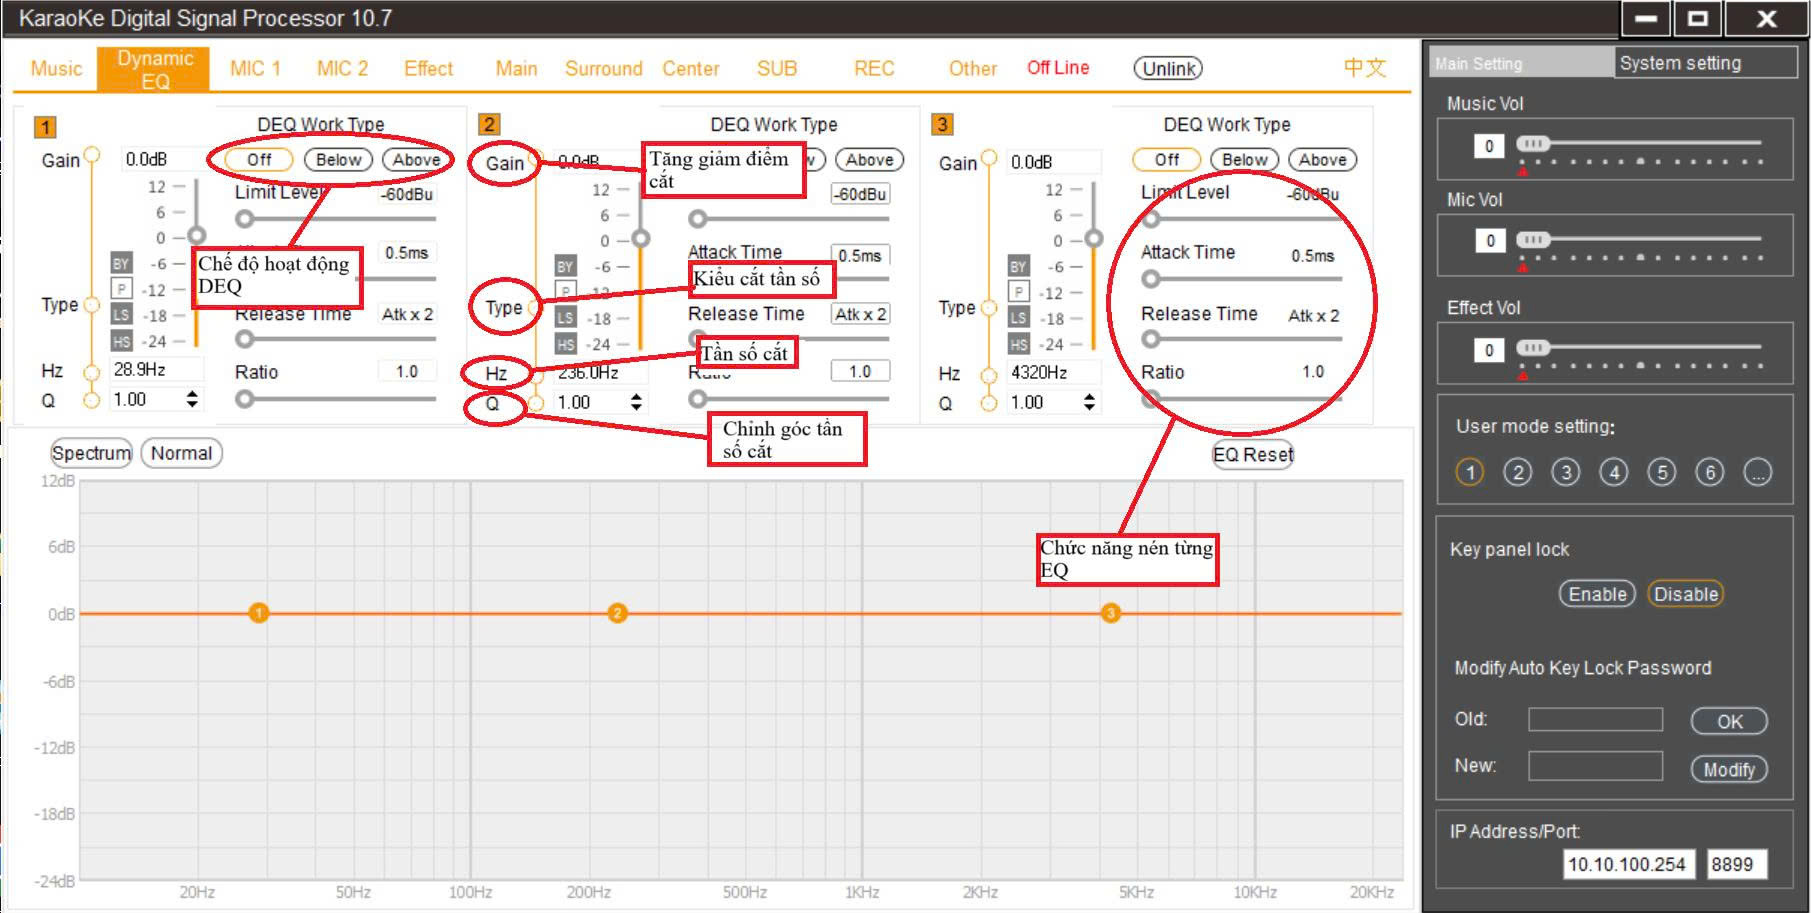The width and height of the screenshot is (1811, 913).
Task: Select LS filter type in band 3
Action: click(x=1018, y=318)
